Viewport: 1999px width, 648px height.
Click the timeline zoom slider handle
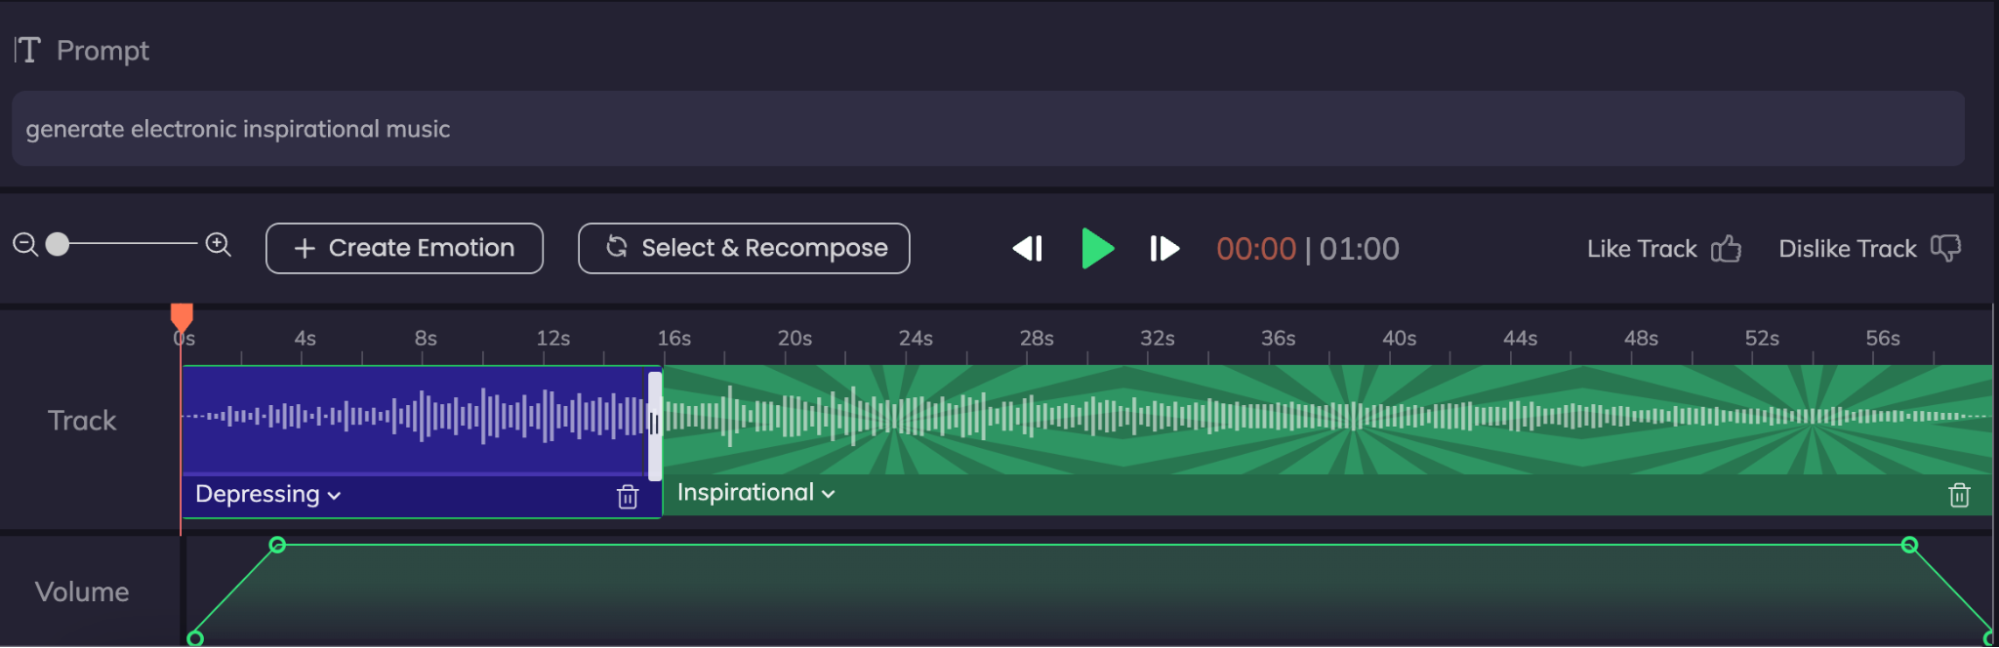(58, 245)
